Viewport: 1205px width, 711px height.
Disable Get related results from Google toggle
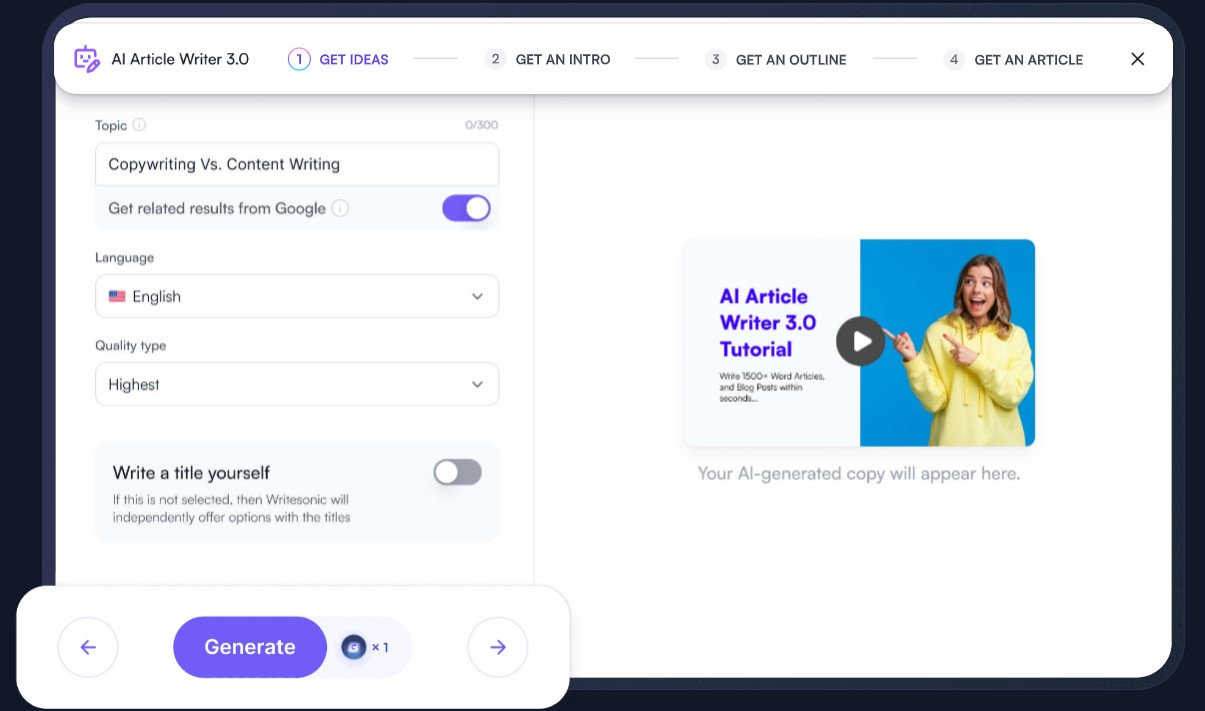pyautogui.click(x=466, y=208)
